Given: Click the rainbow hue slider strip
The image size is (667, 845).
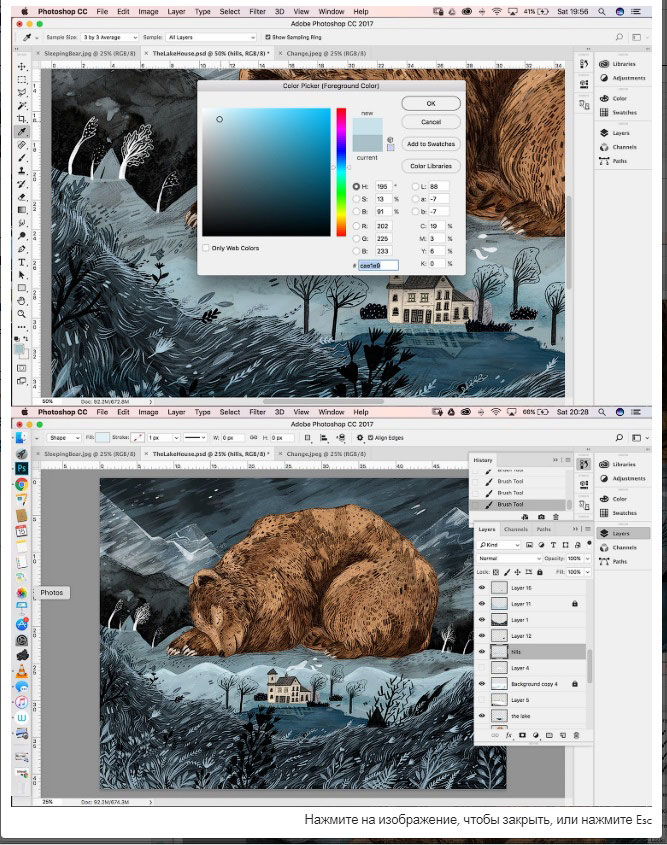Looking at the screenshot, I should pos(341,172).
